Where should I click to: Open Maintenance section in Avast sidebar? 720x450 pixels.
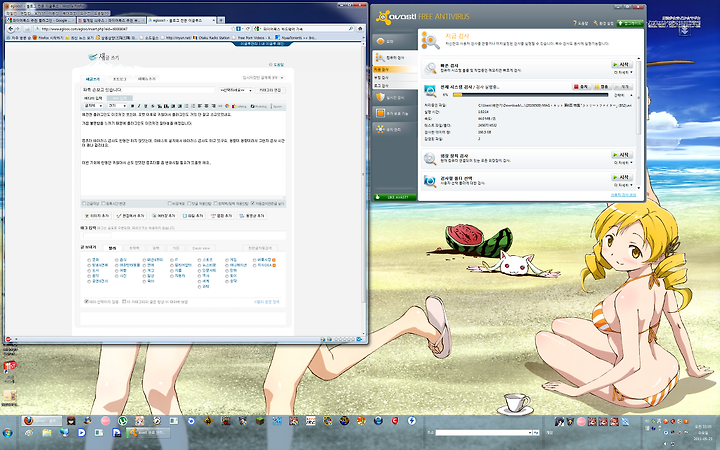[394, 129]
